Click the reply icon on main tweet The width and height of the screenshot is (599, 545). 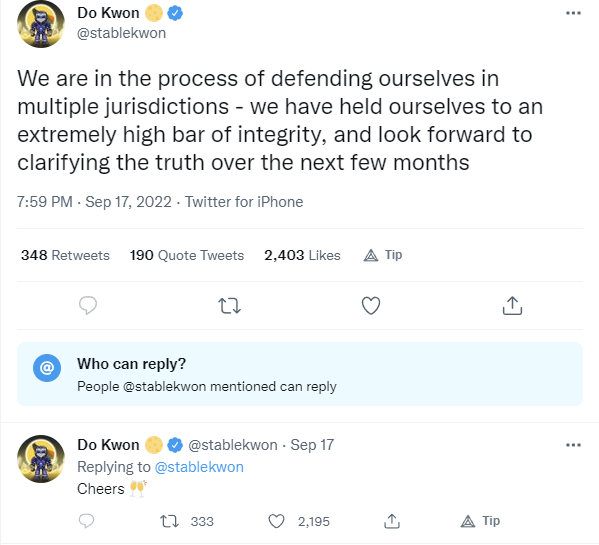(87, 306)
